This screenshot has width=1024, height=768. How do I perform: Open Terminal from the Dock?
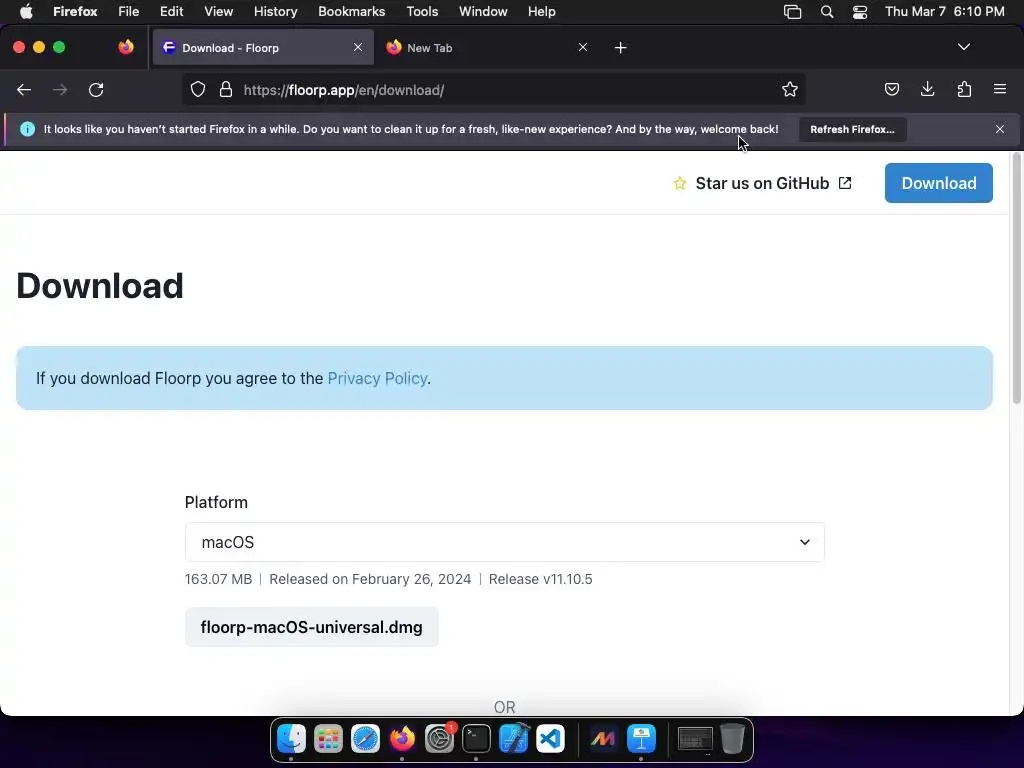476,739
